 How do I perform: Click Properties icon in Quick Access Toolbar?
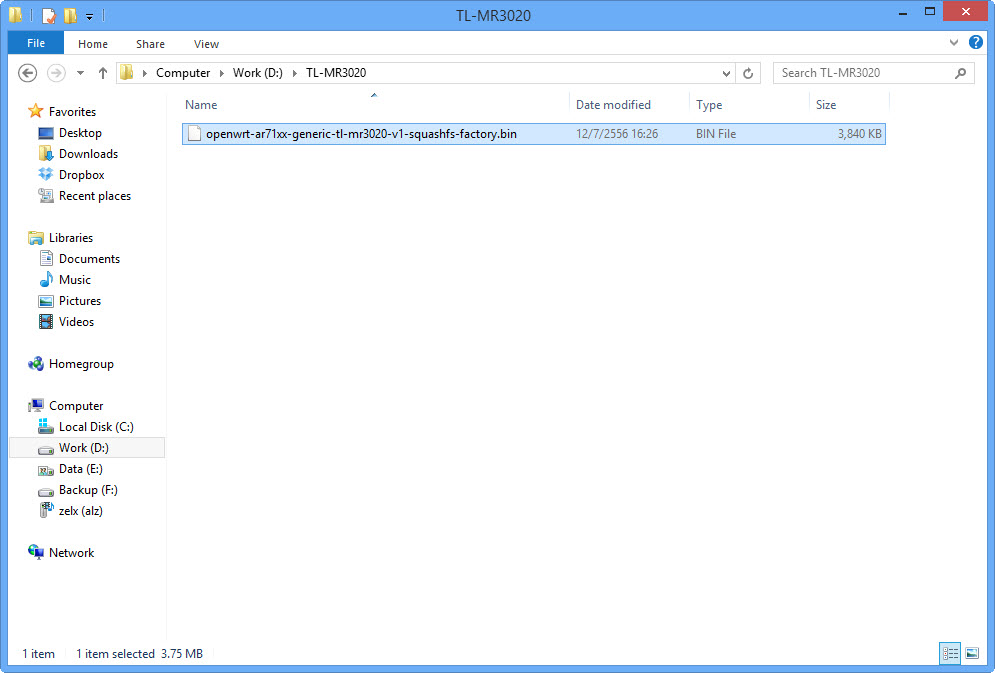point(49,15)
